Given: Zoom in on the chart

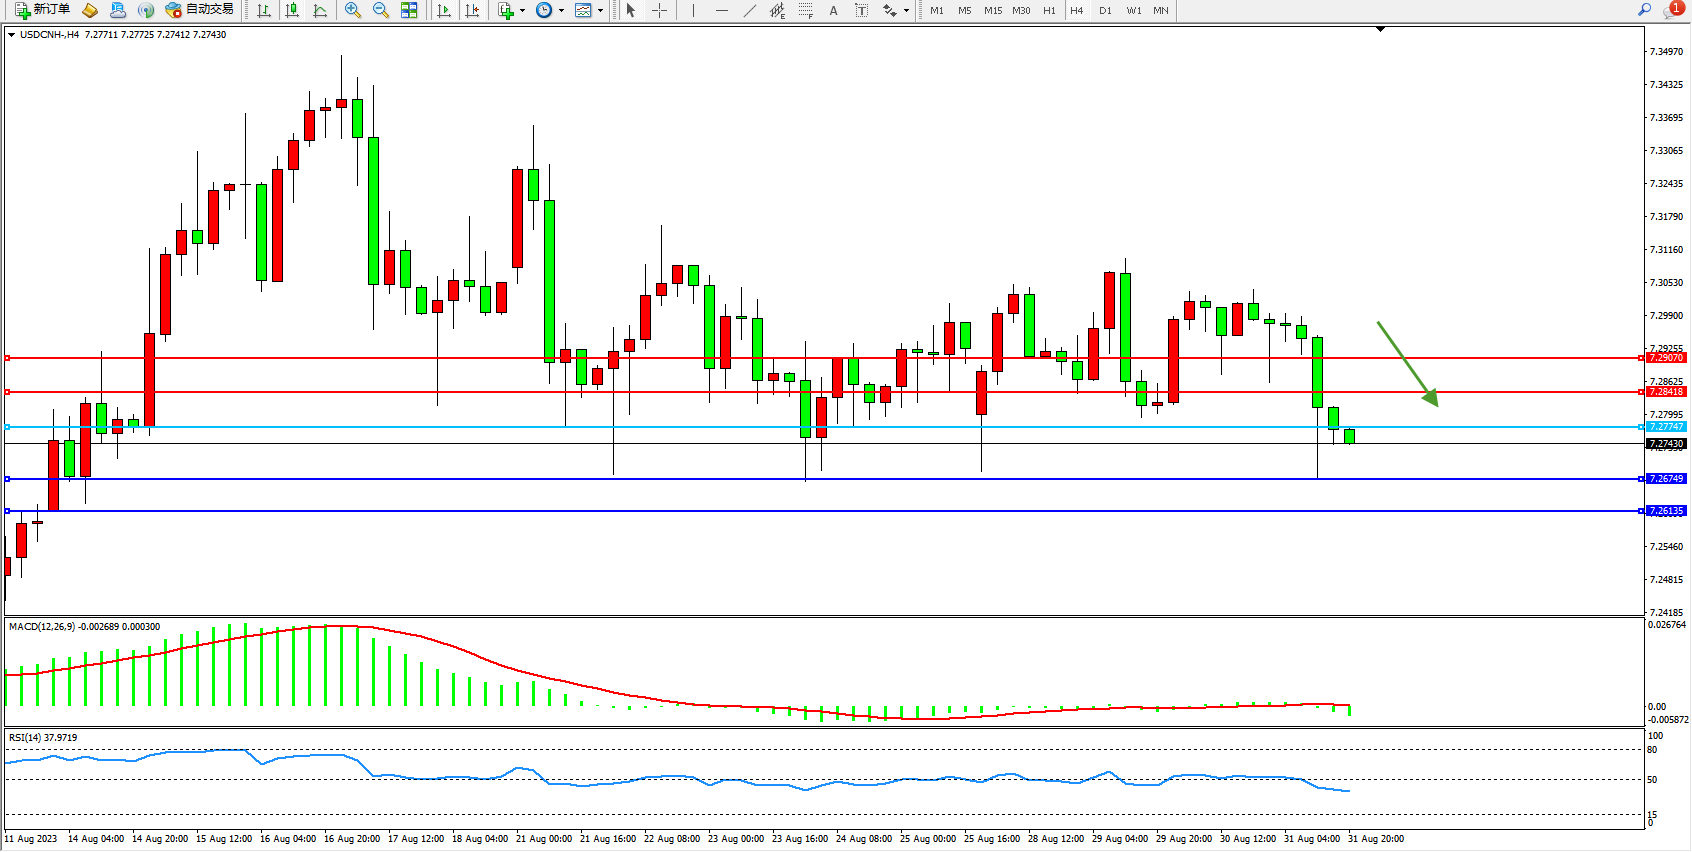Looking at the screenshot, I should coord(352,10).
